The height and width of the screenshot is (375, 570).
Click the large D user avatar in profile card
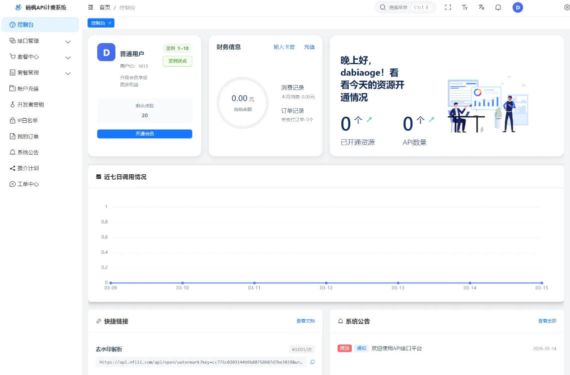point(106,52)
